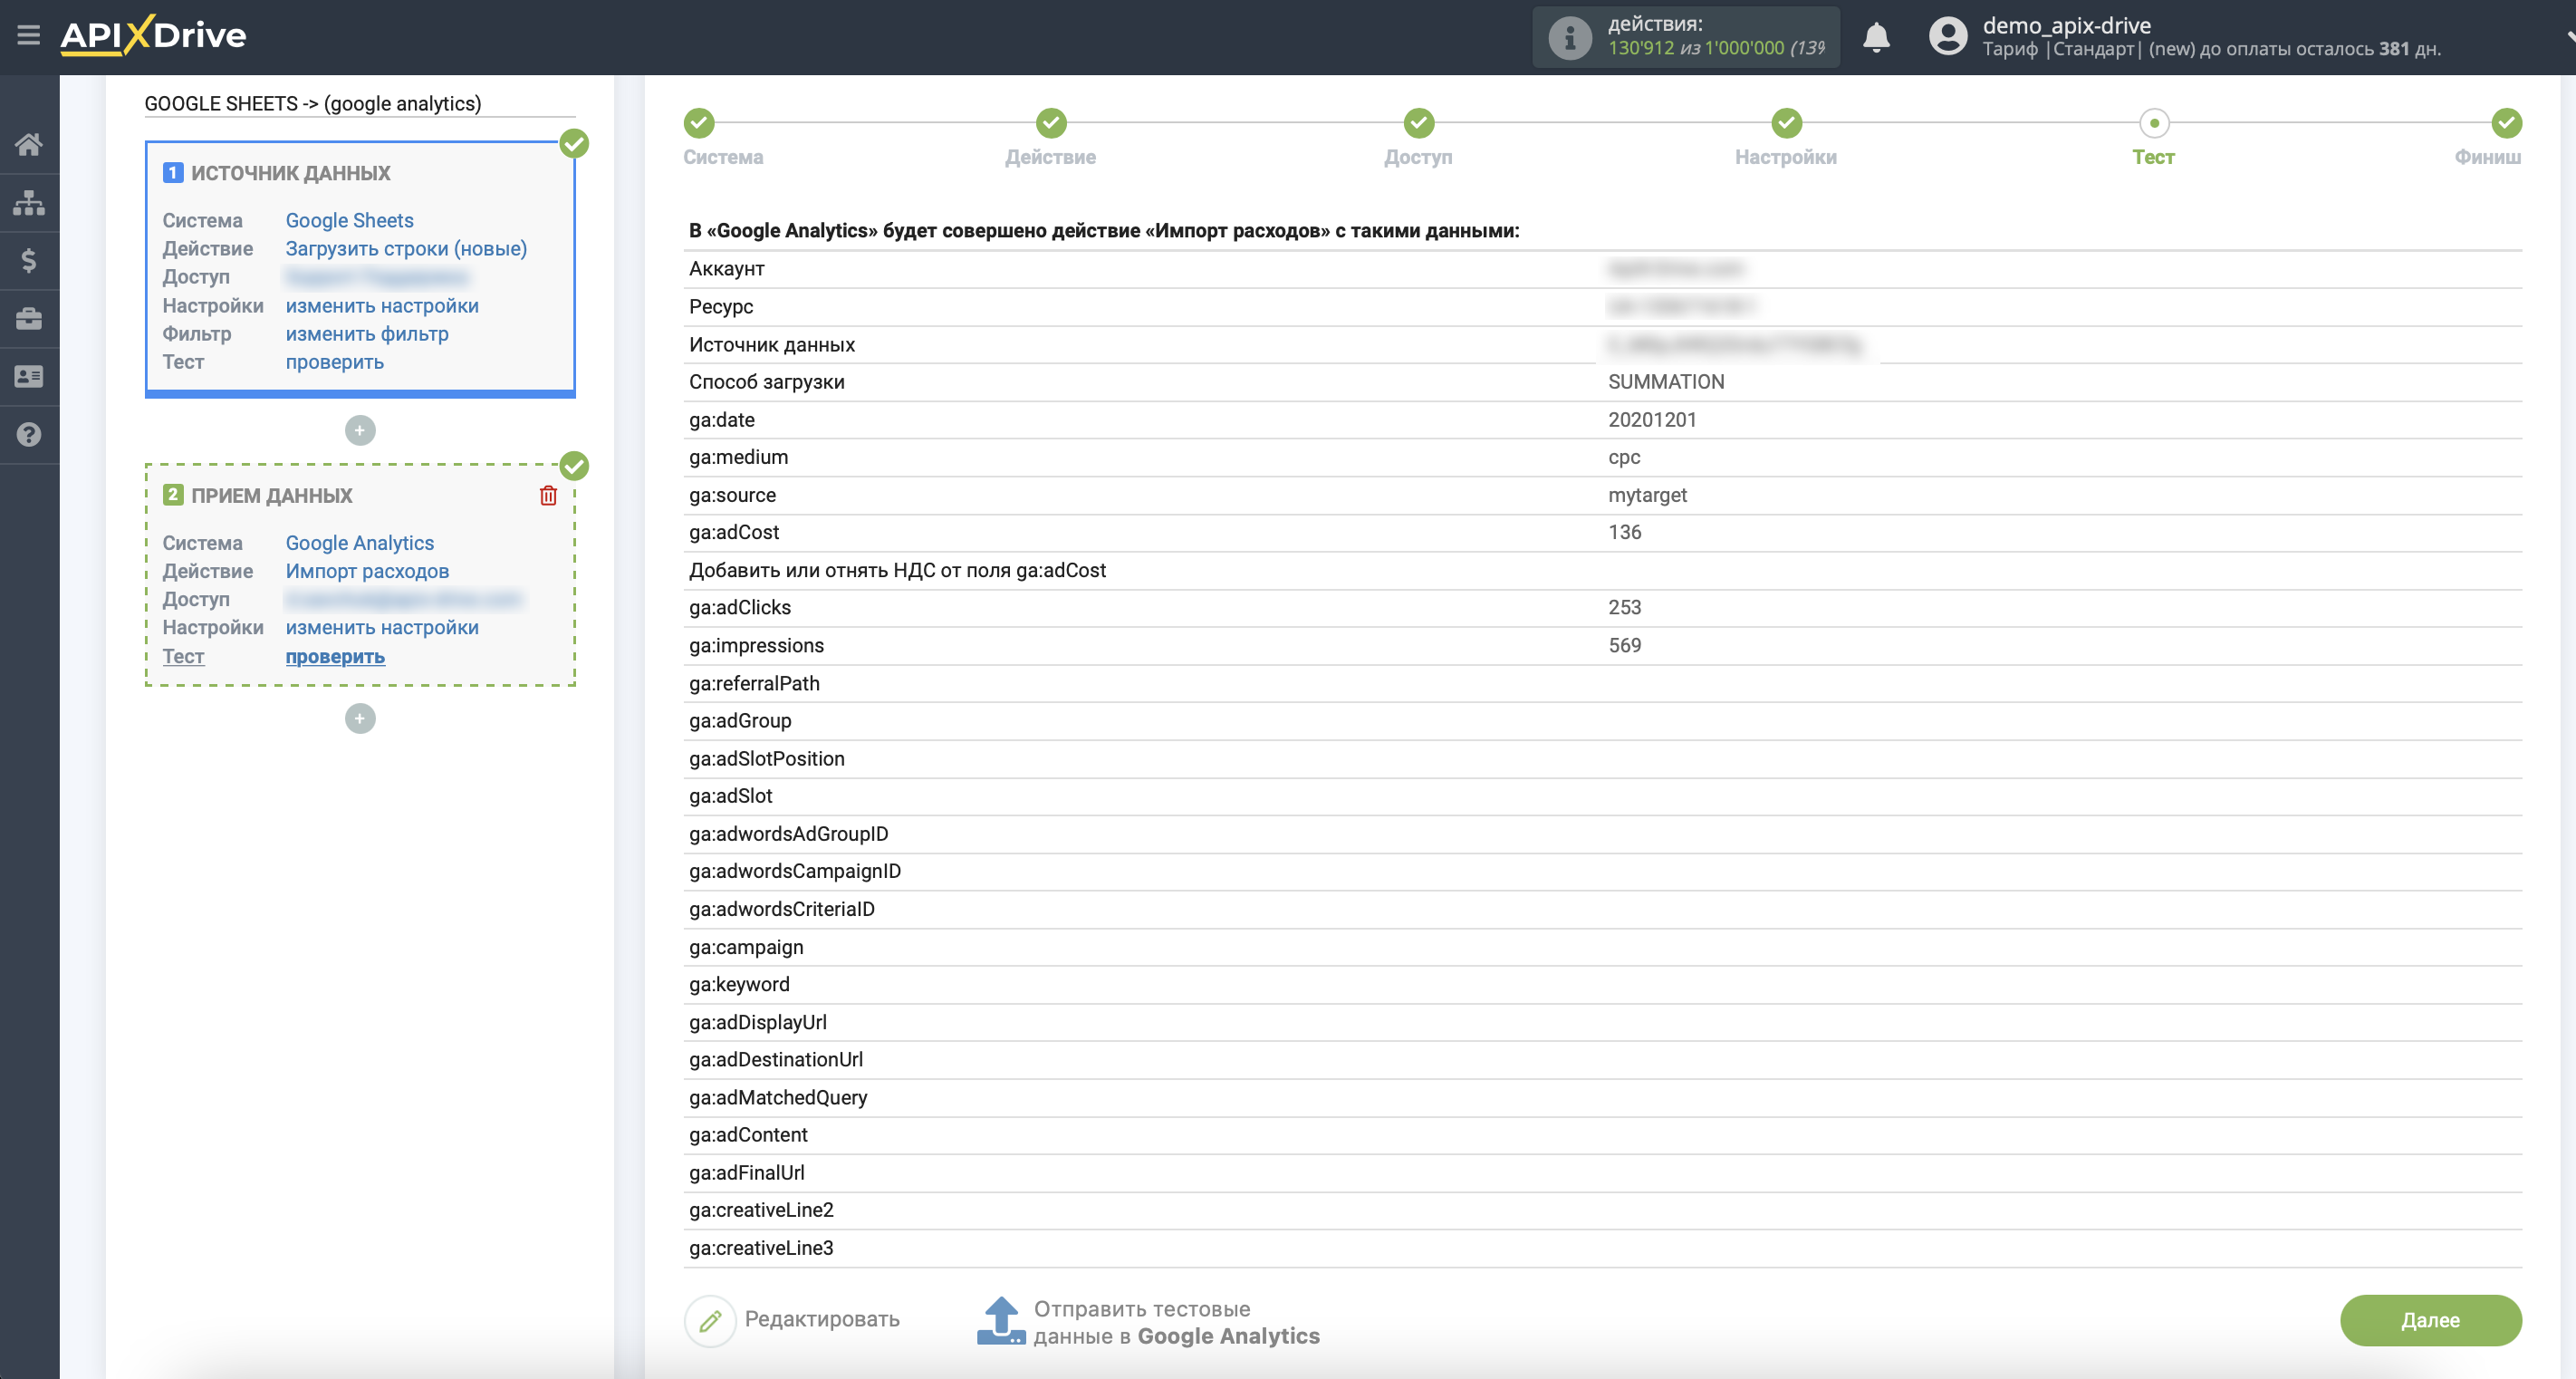
Task: Click receiver проверить test link
Action: (x=335, y=656)
